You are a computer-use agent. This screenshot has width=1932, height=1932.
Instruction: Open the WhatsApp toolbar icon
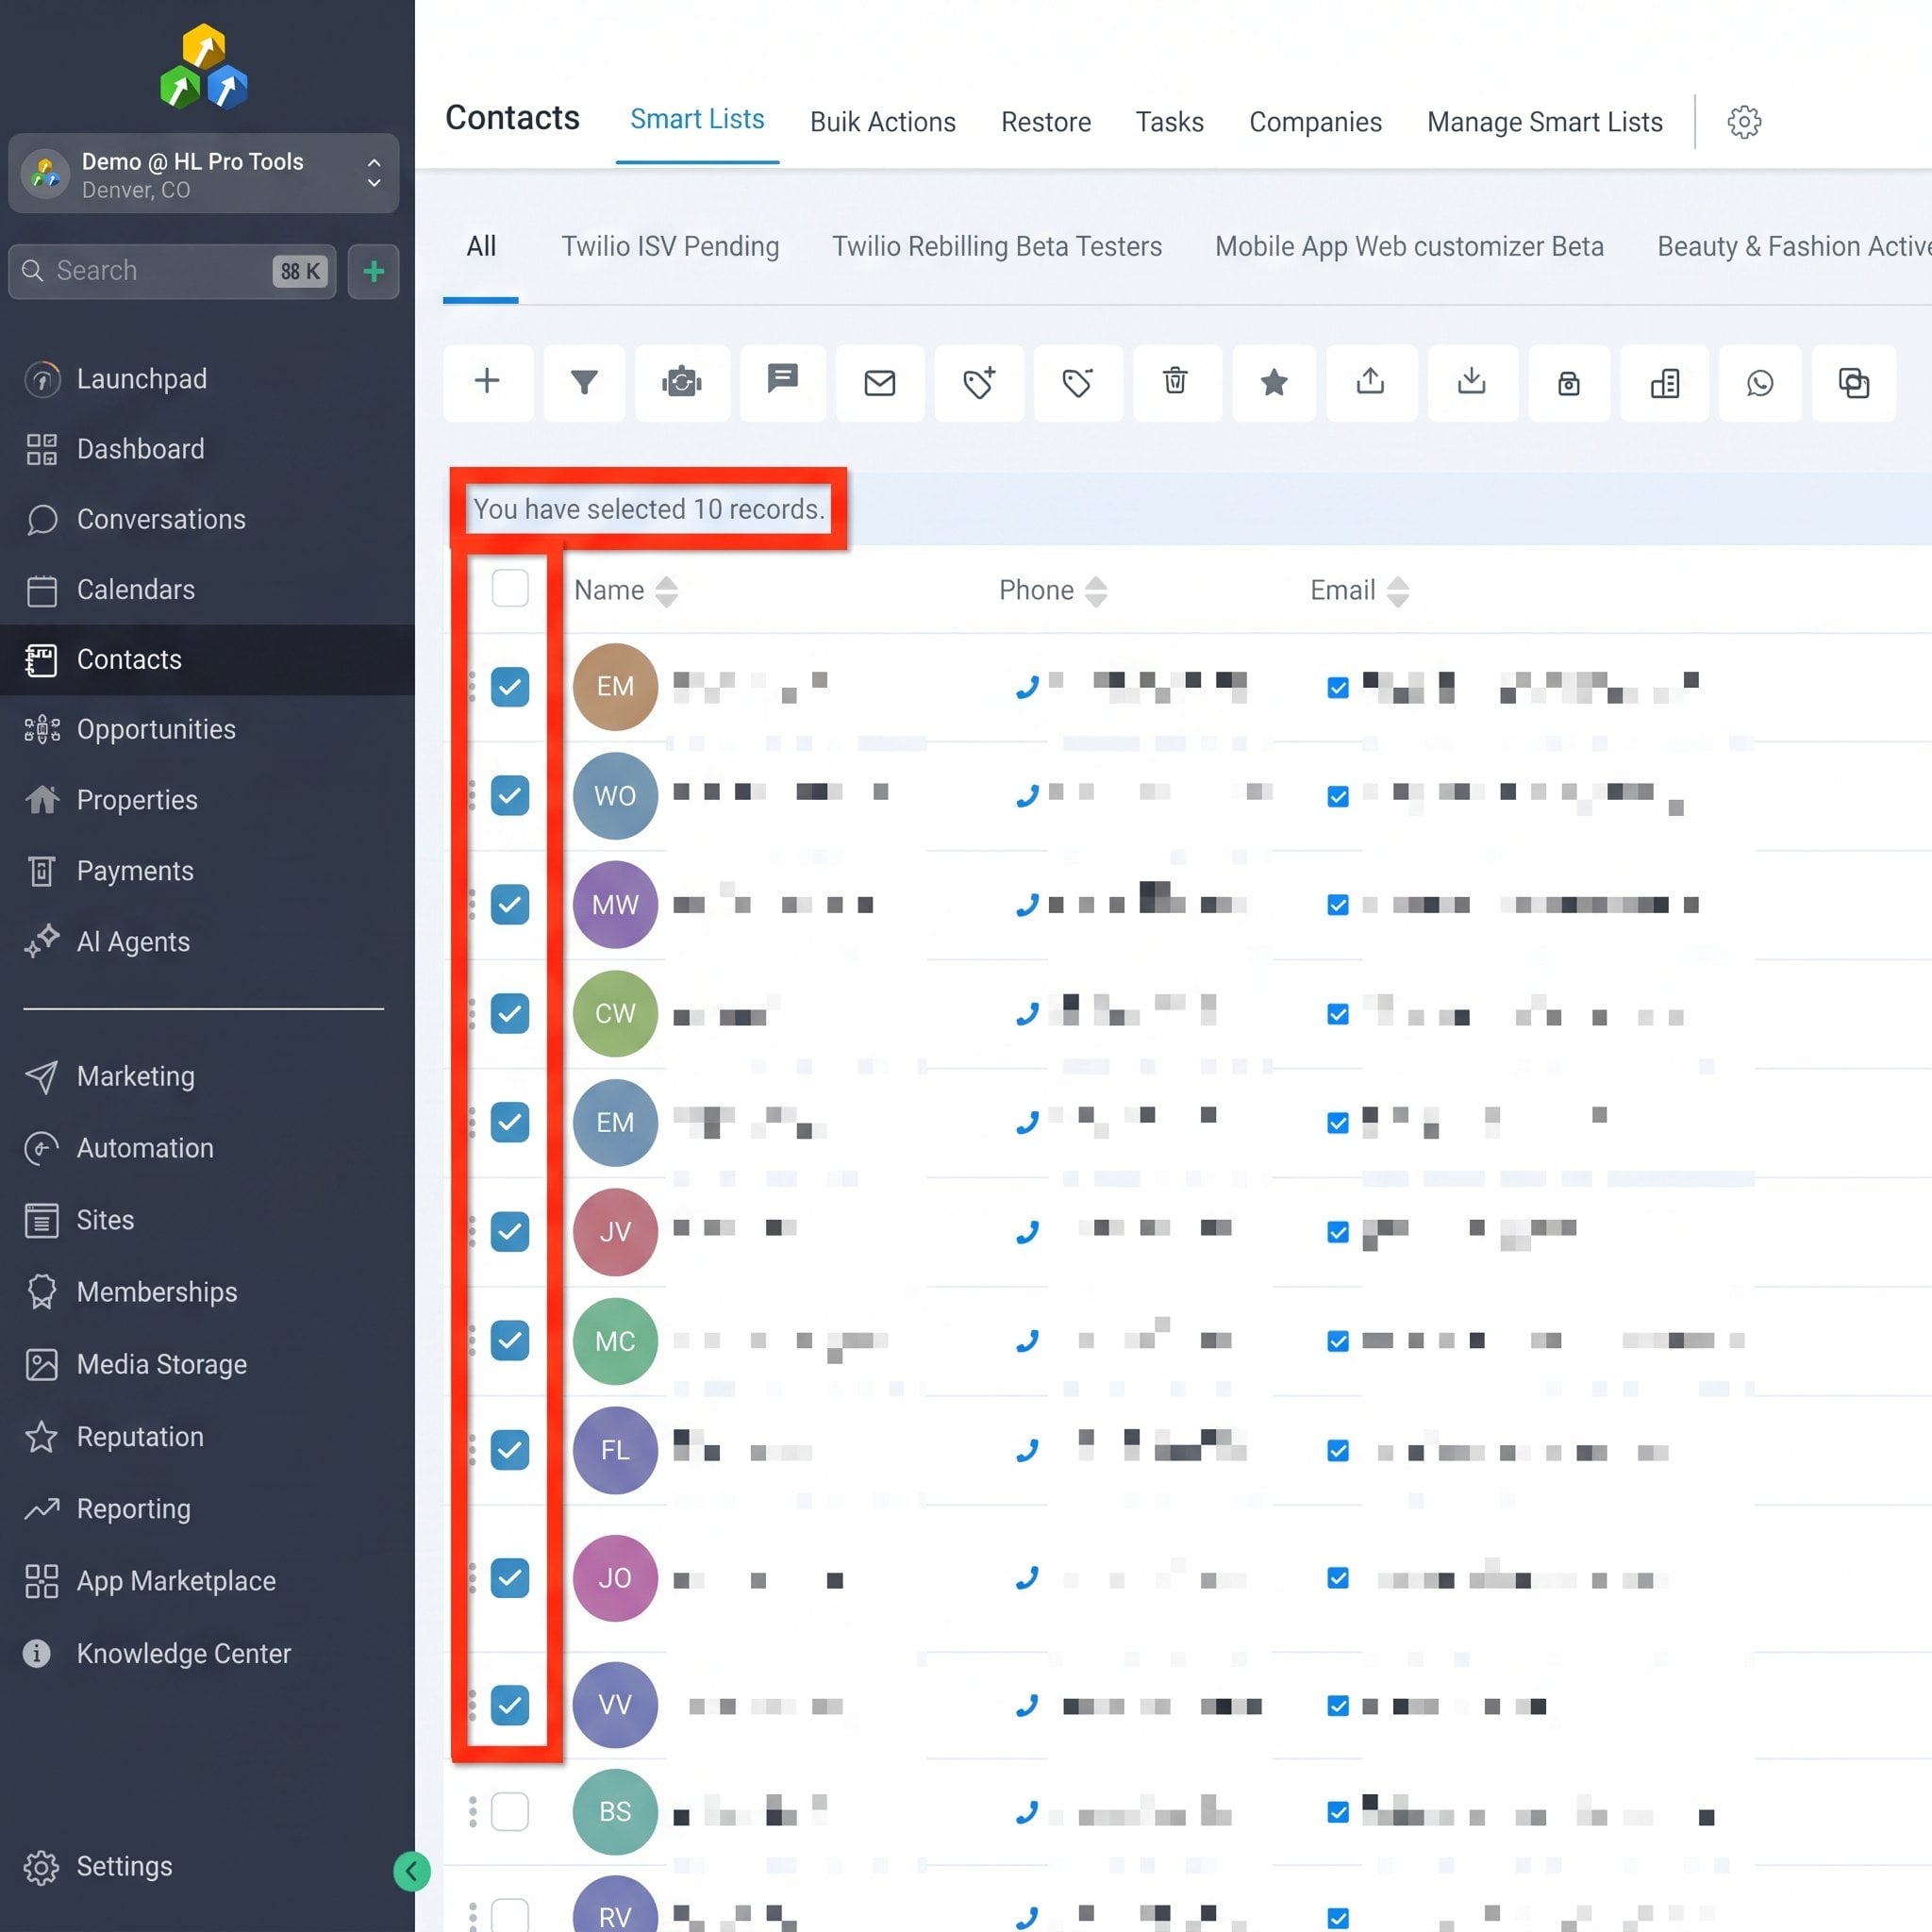(1760, 382)
